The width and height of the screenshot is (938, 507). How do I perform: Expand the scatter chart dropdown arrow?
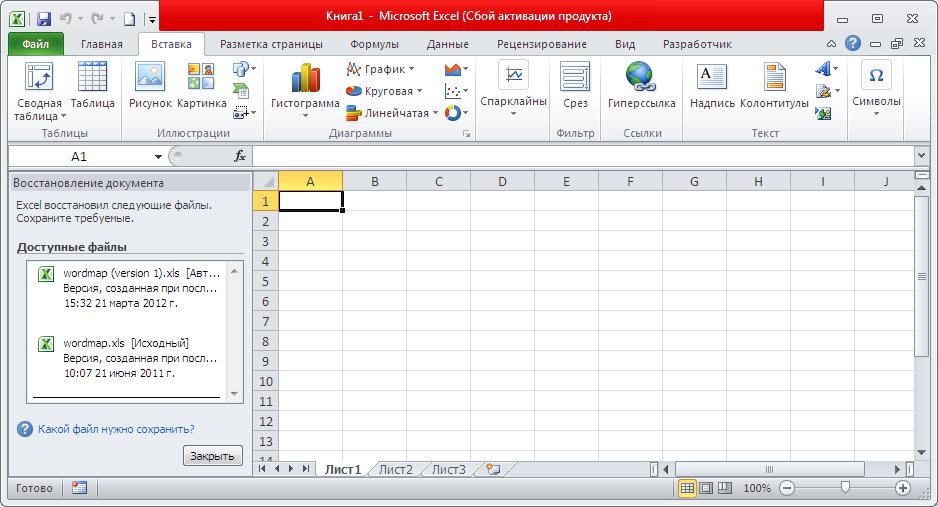click(465, 91)
